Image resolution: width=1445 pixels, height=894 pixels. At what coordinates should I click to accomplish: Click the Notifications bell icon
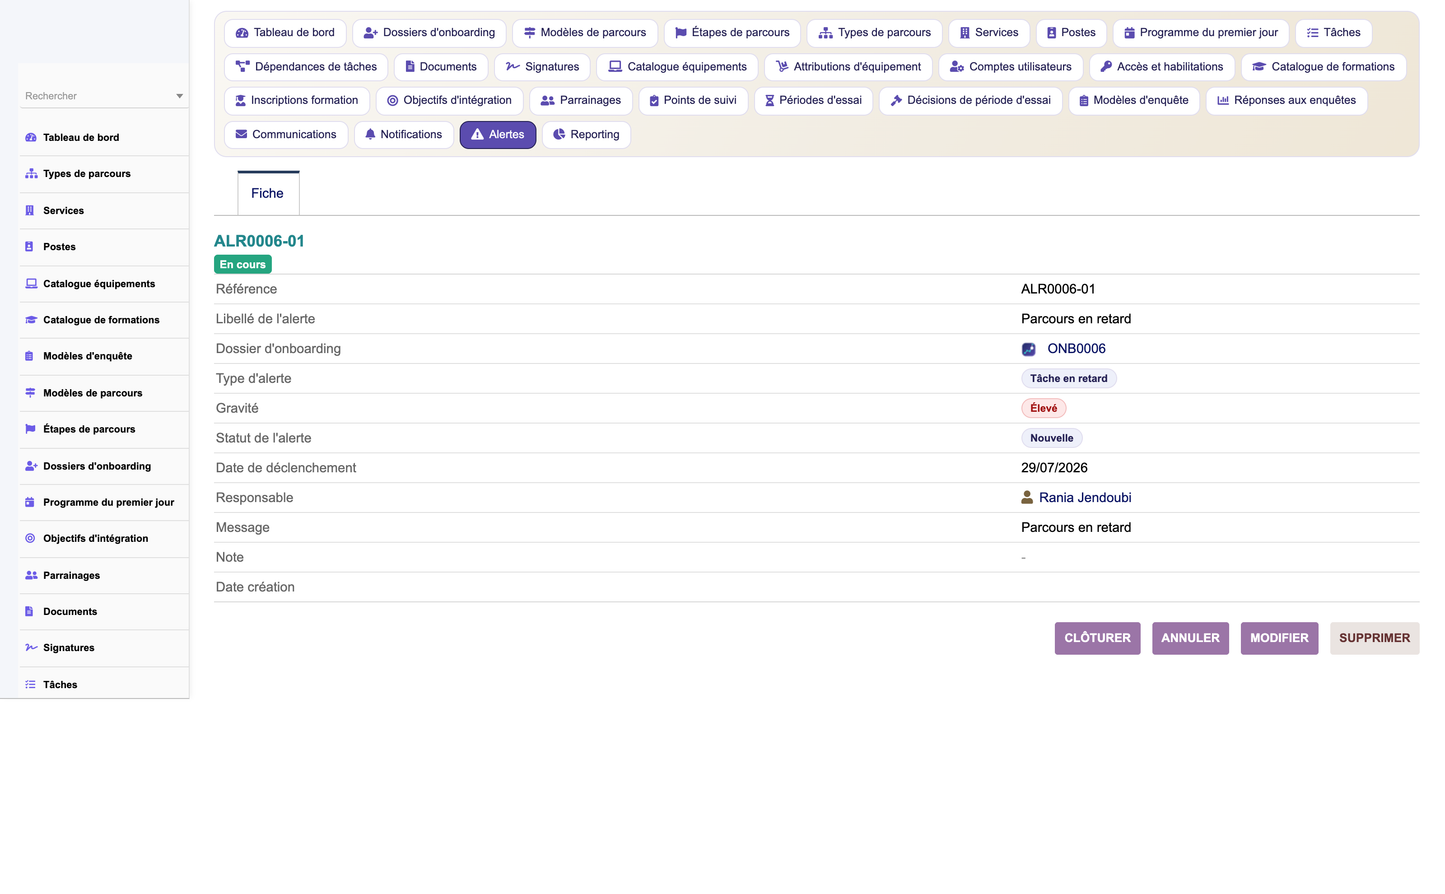point(370,135)
